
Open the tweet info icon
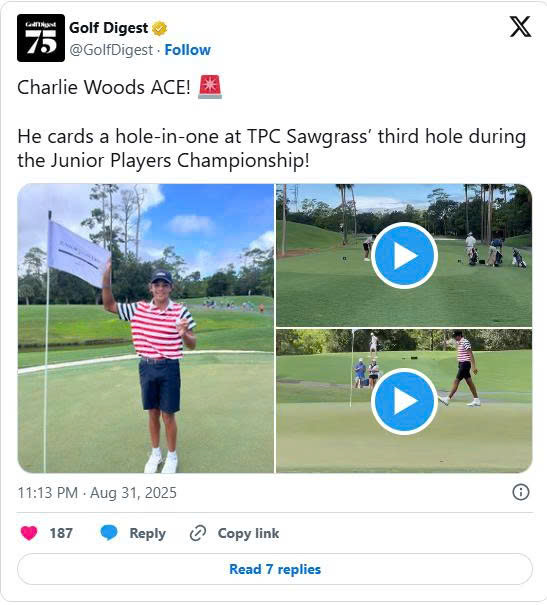point(520,492)
